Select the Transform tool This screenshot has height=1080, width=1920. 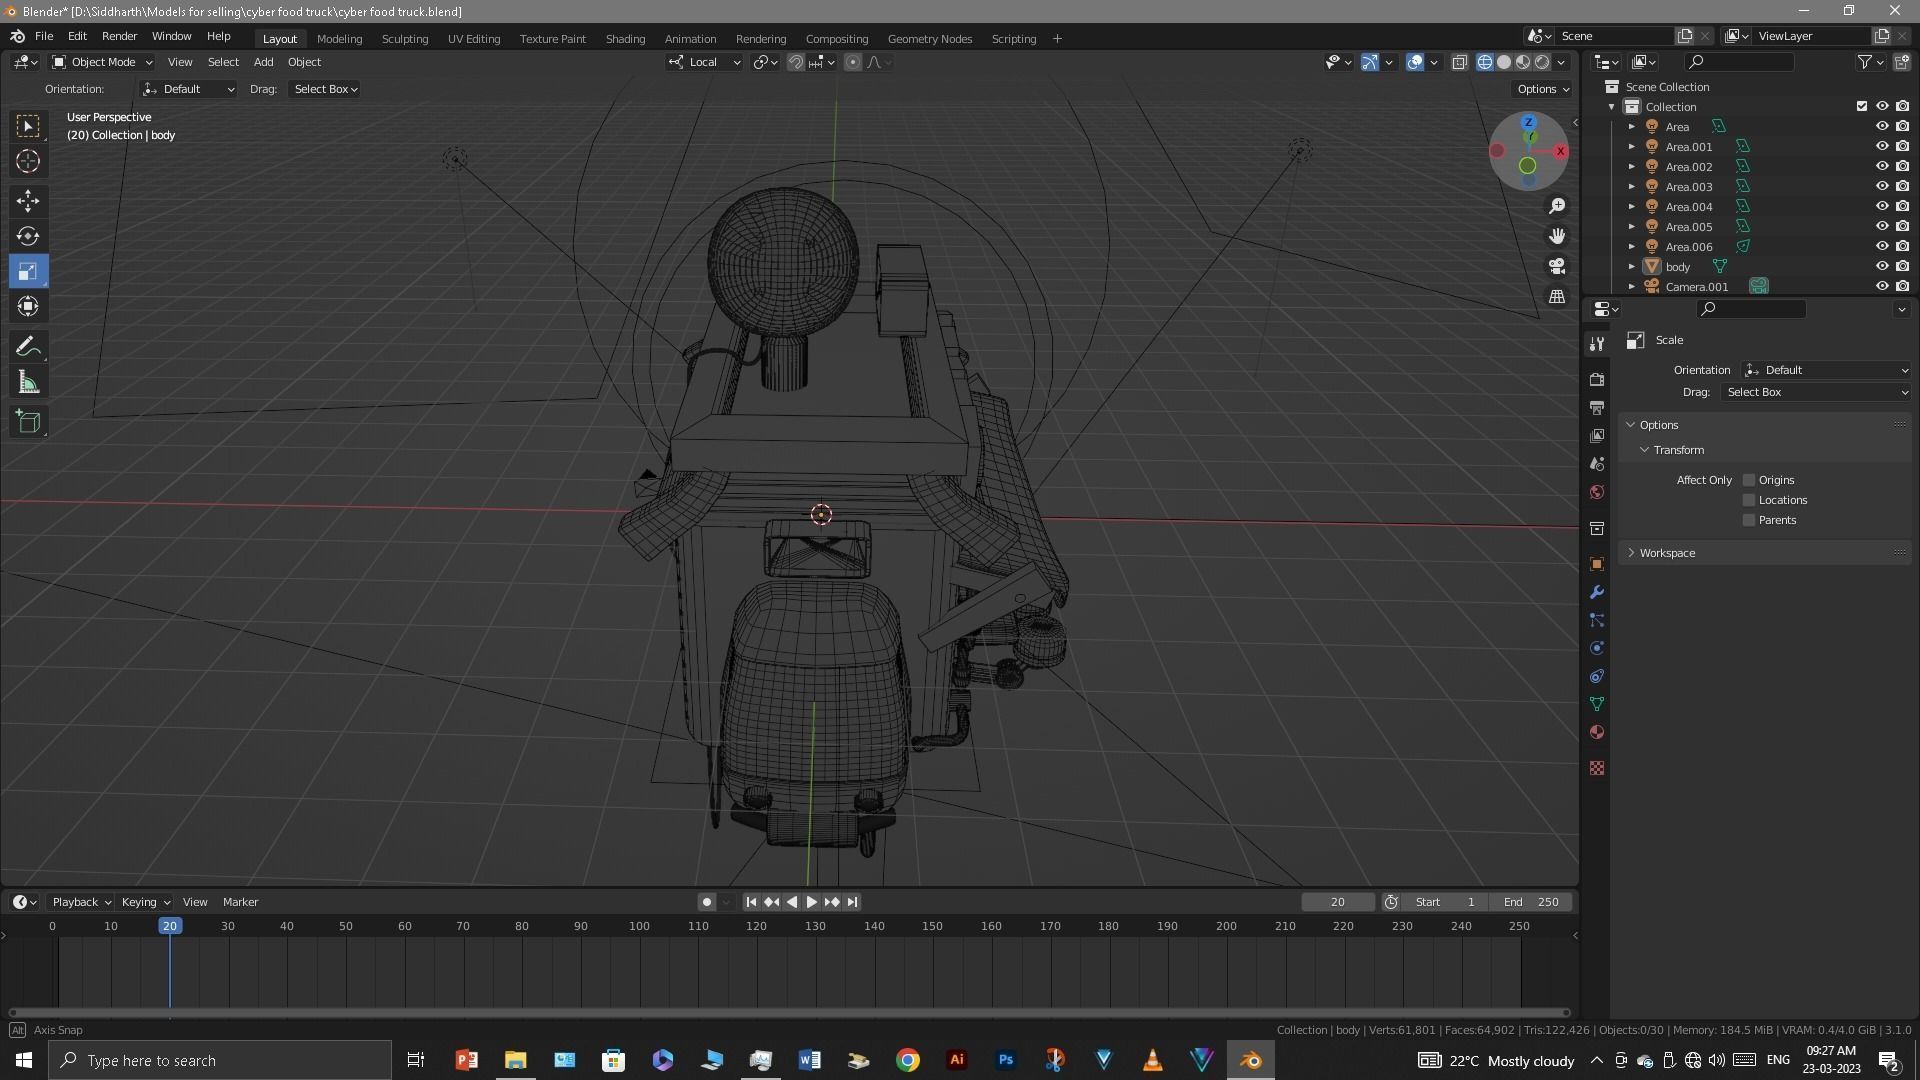[x=28, y=306]
